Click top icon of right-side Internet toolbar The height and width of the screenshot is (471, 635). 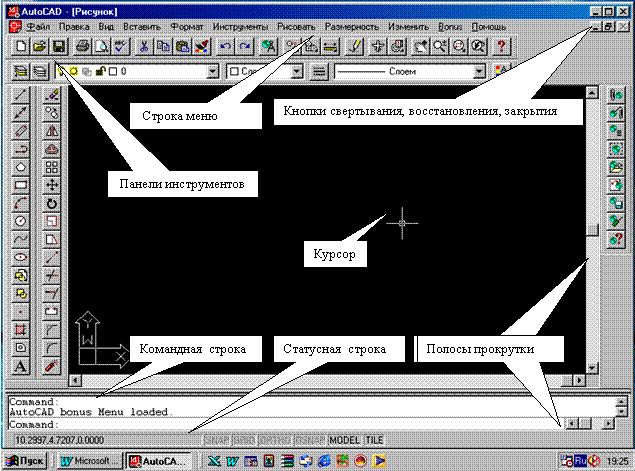(616, 95)
